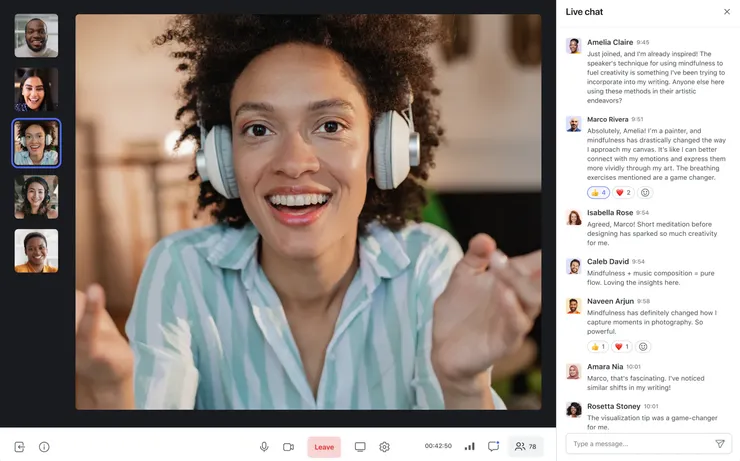Select fifth participant thumbnail in yellow top

click(x=36, y=251)
